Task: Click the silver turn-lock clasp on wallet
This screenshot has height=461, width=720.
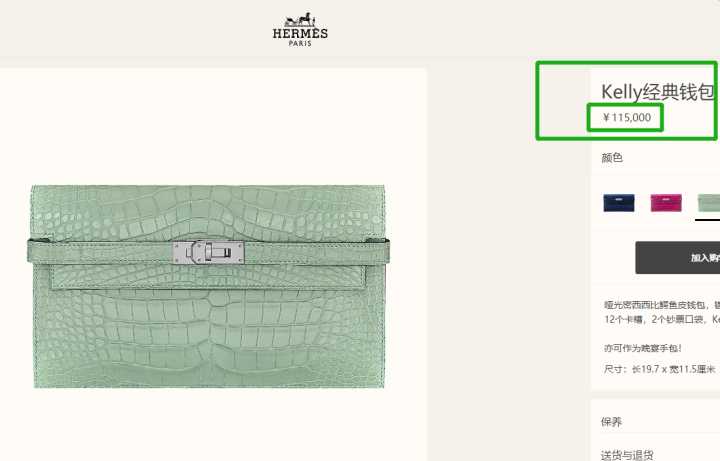Action: click(x=208, y=253)
